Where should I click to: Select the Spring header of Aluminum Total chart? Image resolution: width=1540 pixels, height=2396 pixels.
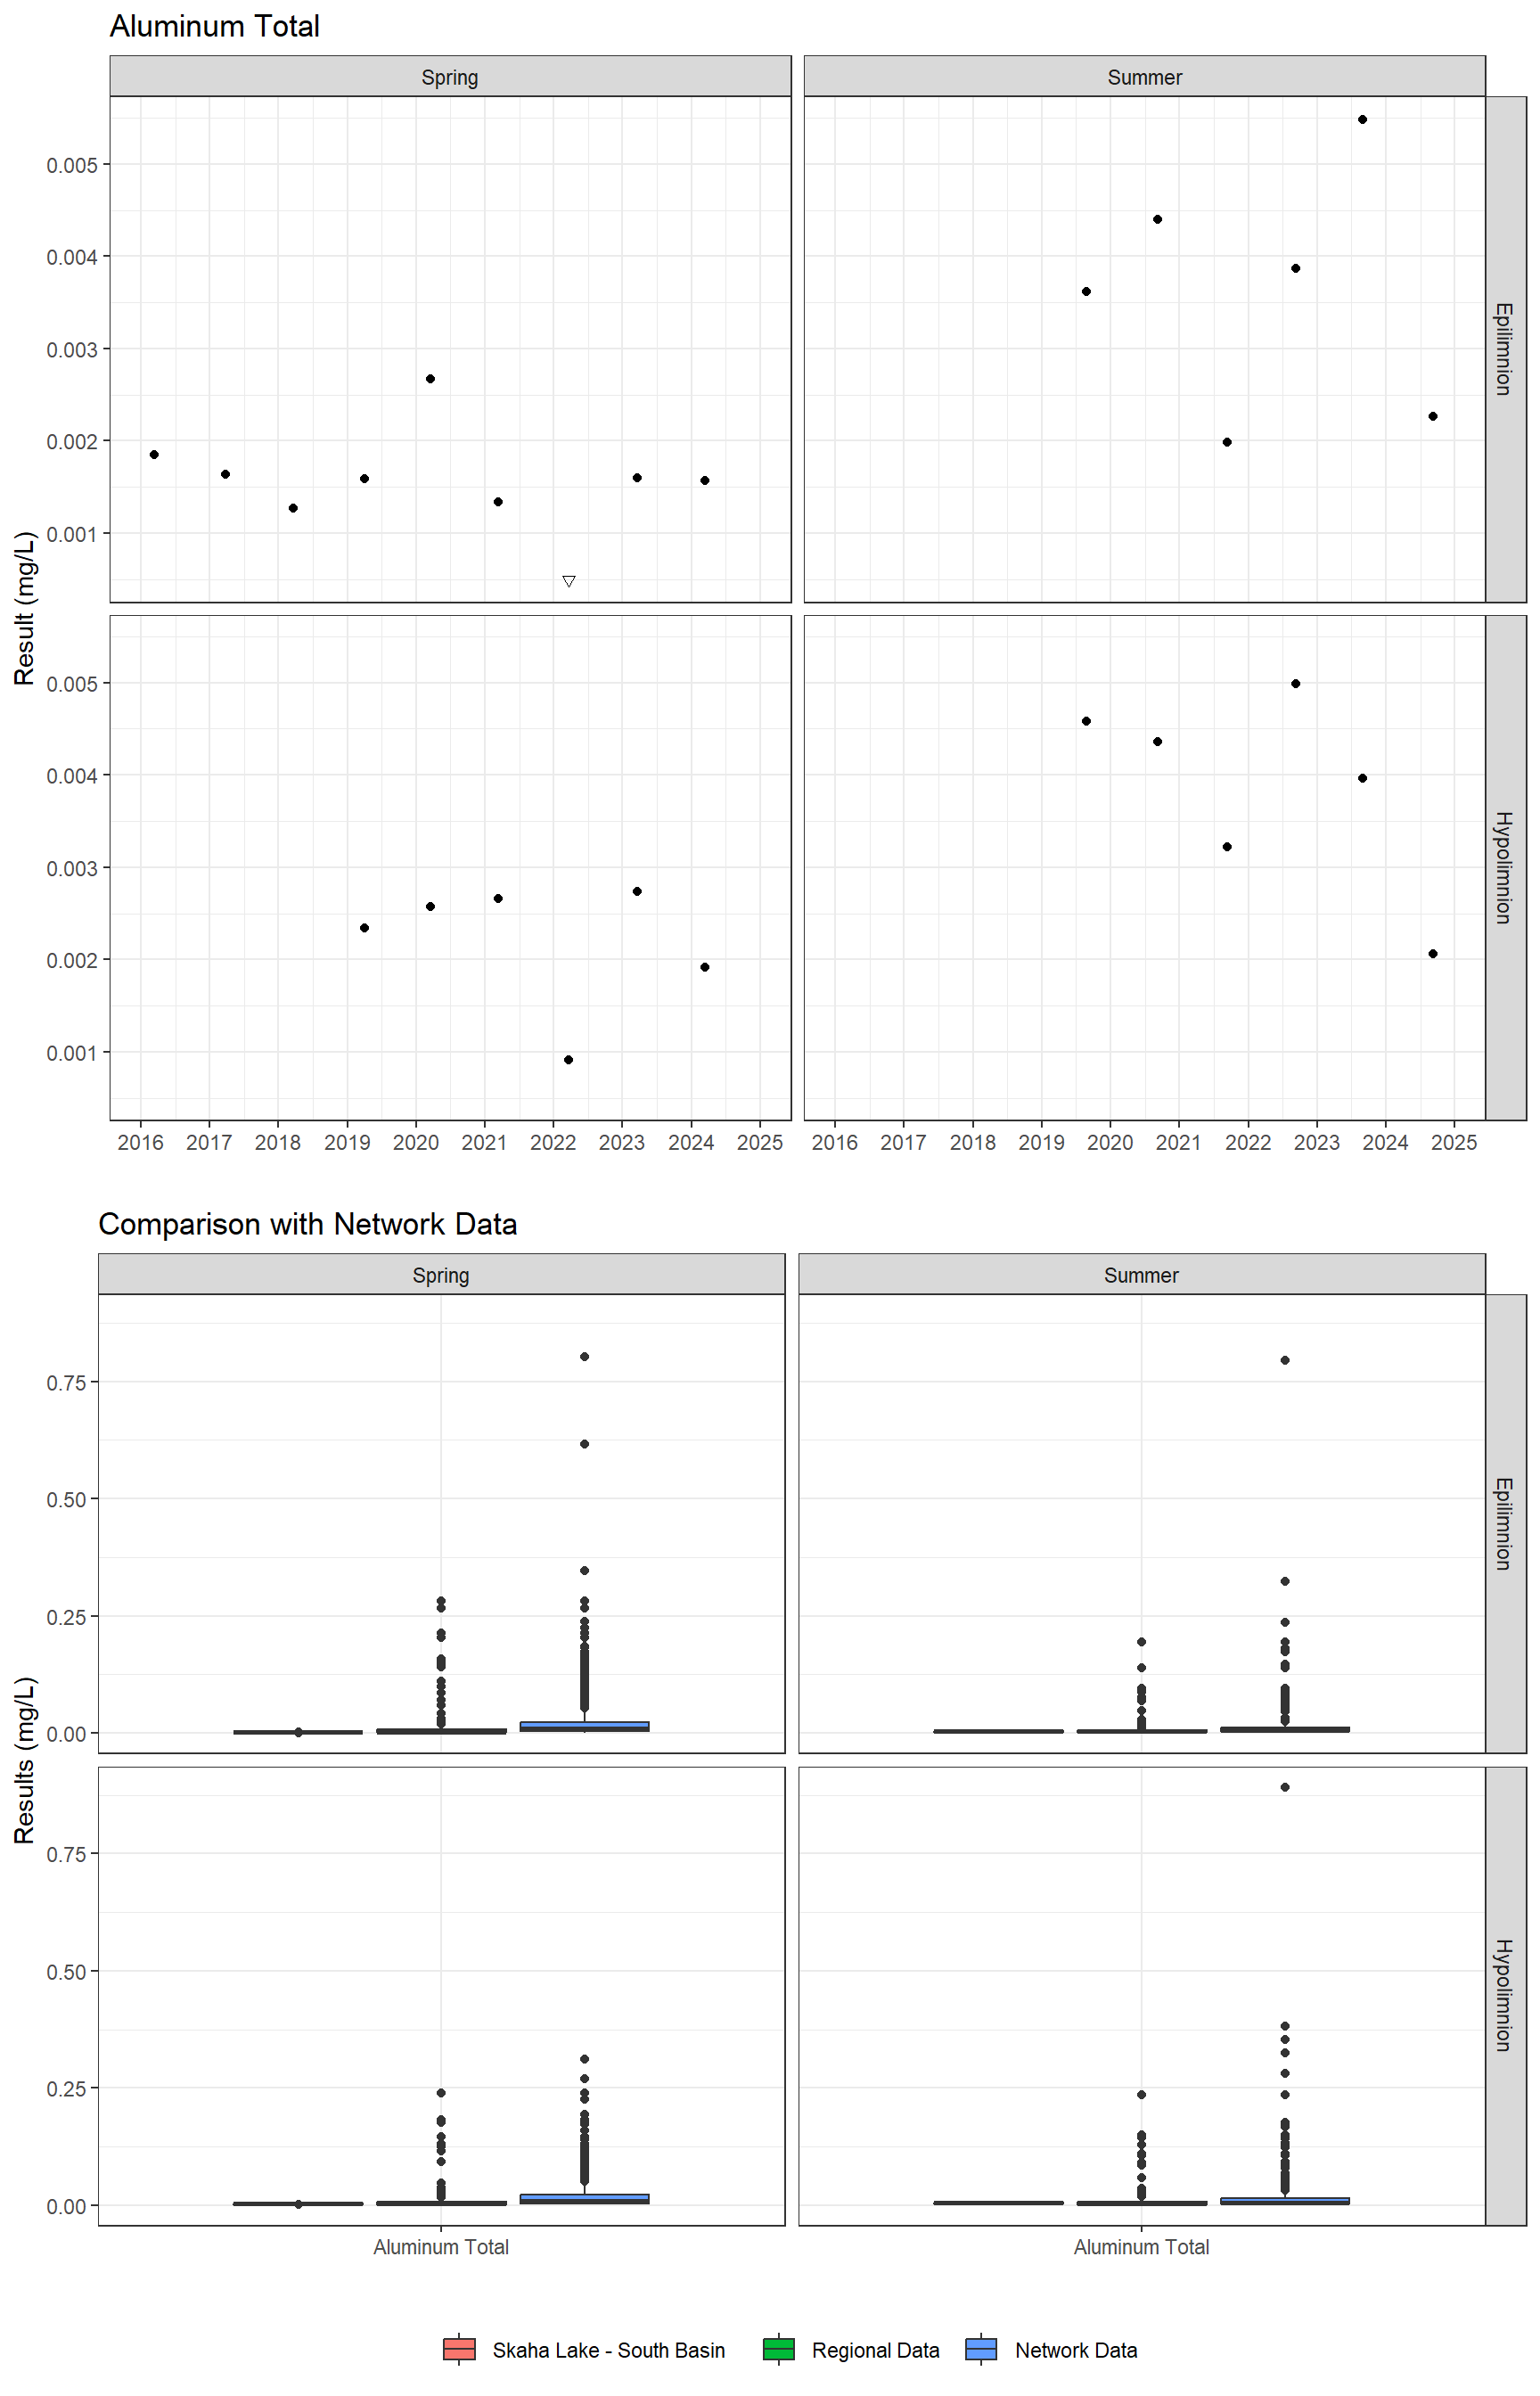pyautogui.click(x=449, y=77)
